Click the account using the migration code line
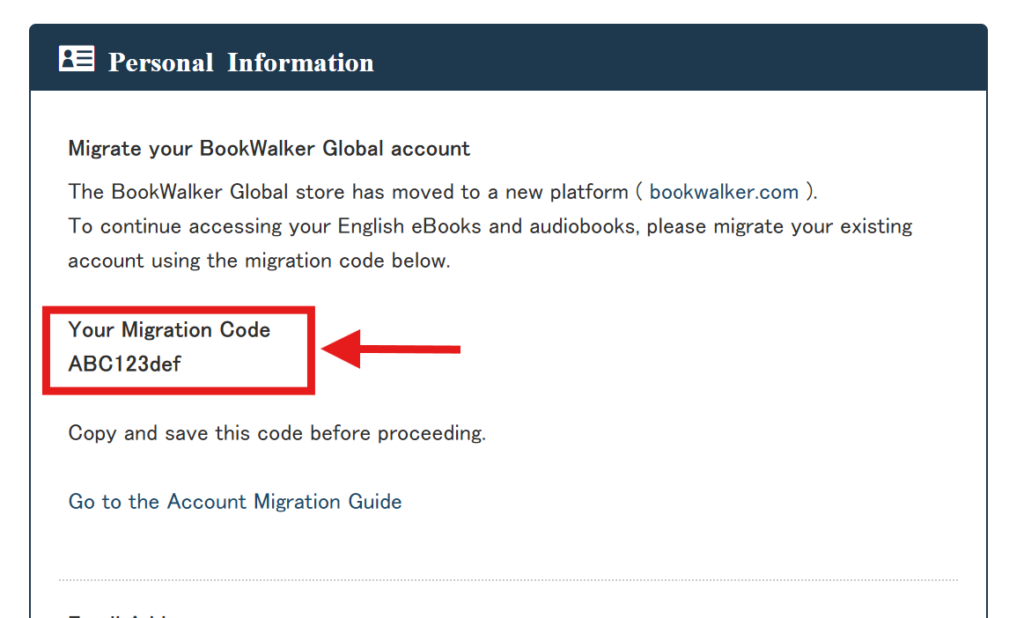The height and width of the screenshot is (618, 1024). point(259,261)
